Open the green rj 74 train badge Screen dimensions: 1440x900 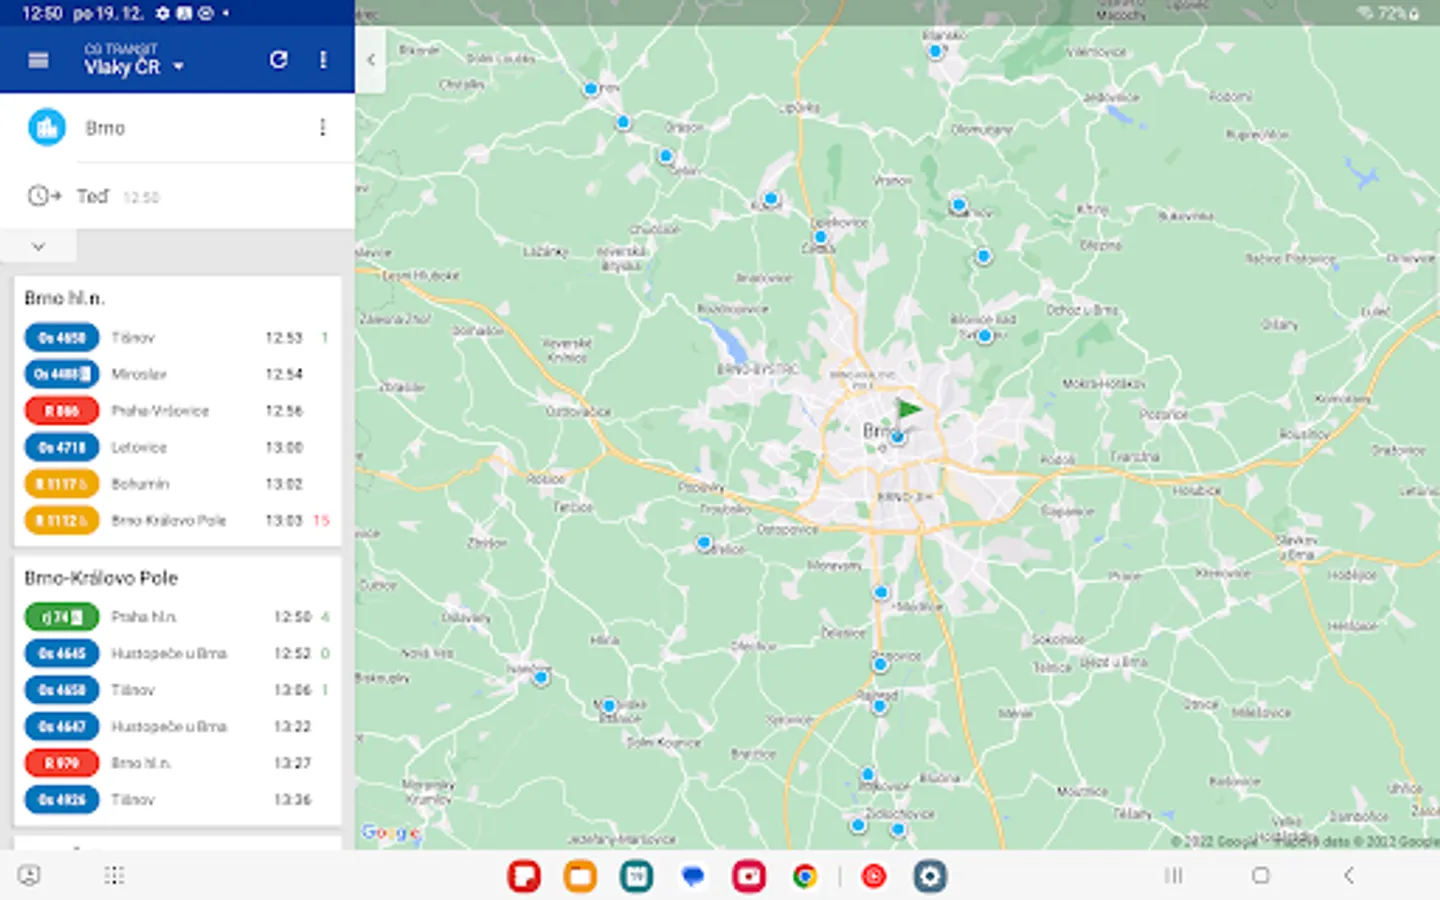tap(62, 617)
